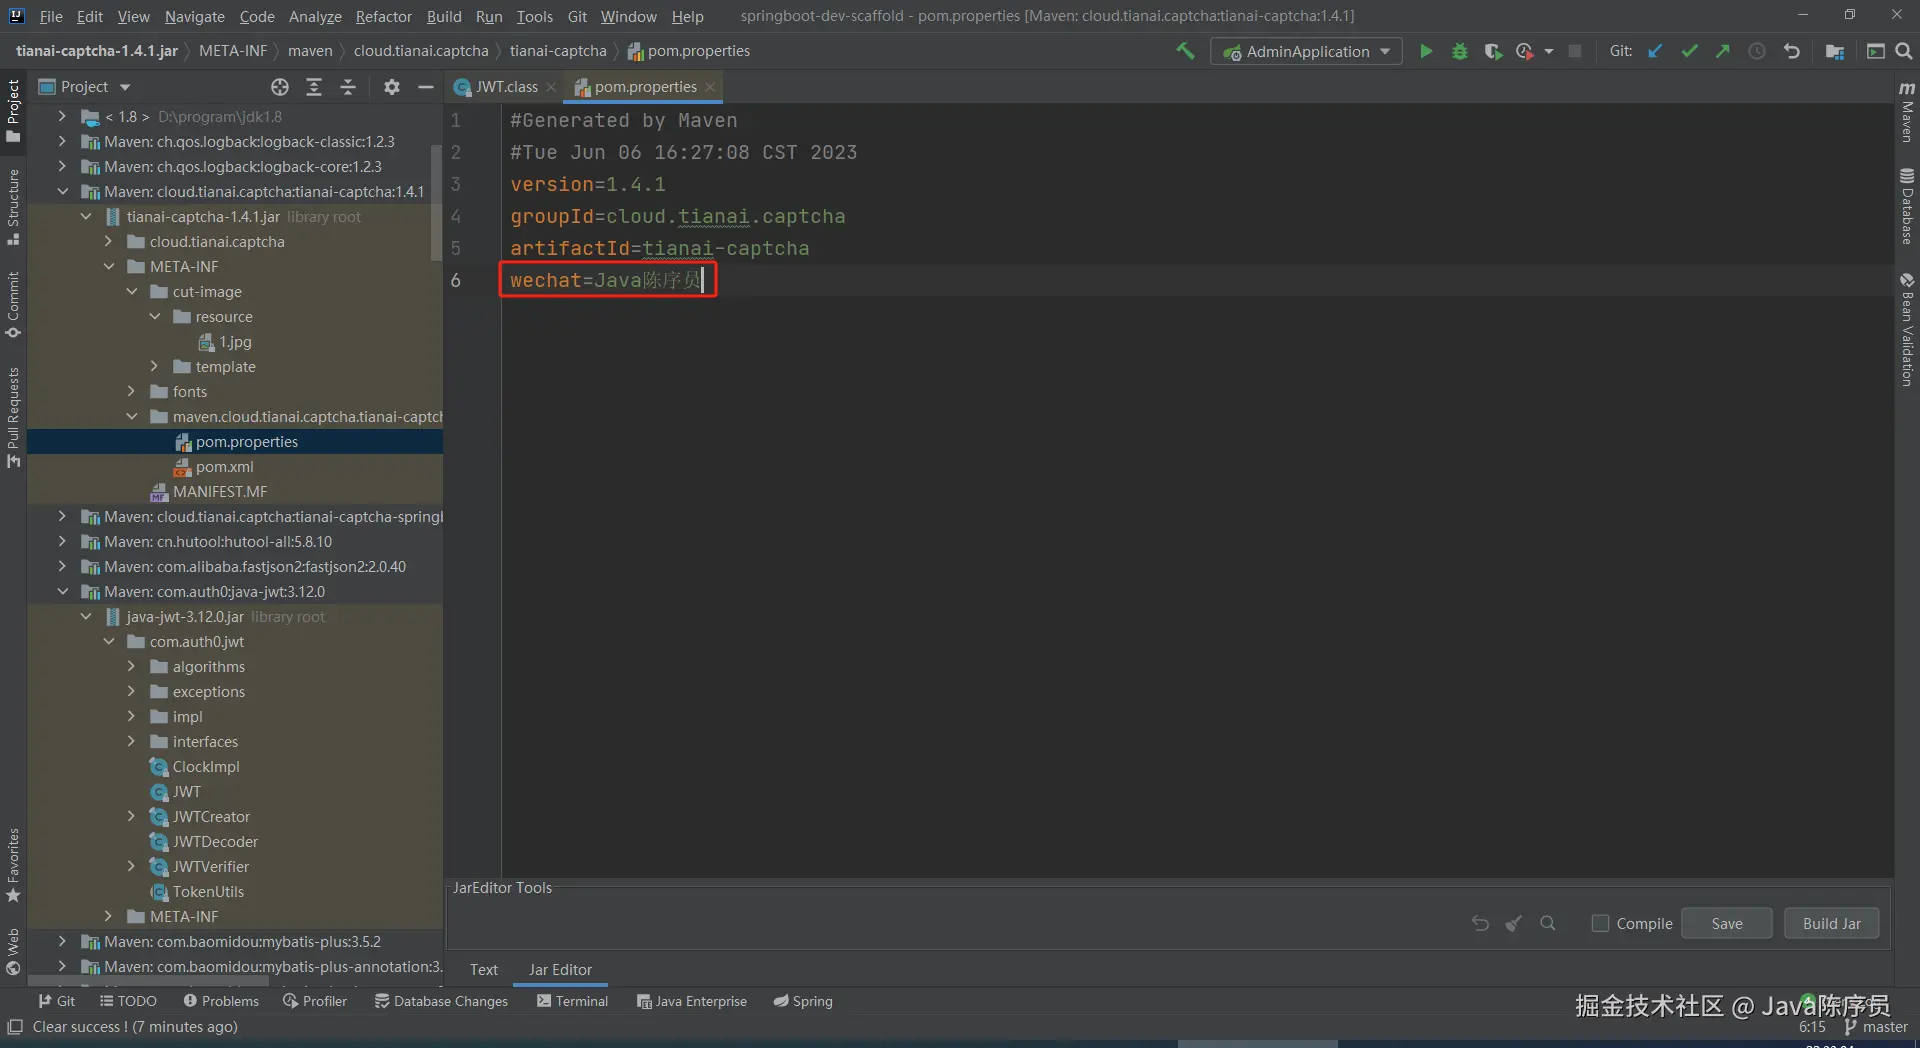Open the Bean Validation tool window

[1907, 329]
